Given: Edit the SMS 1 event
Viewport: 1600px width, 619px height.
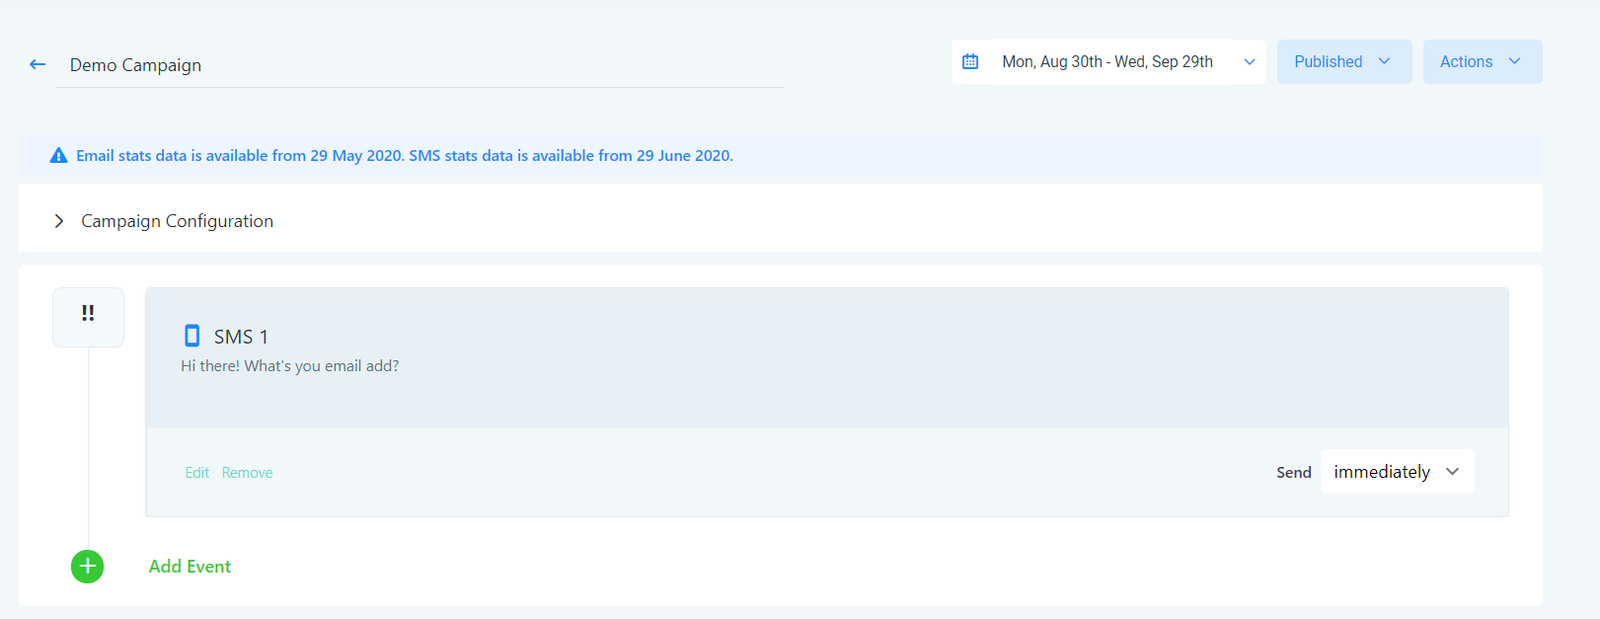Looking at the screenshot, I should 197,473.
